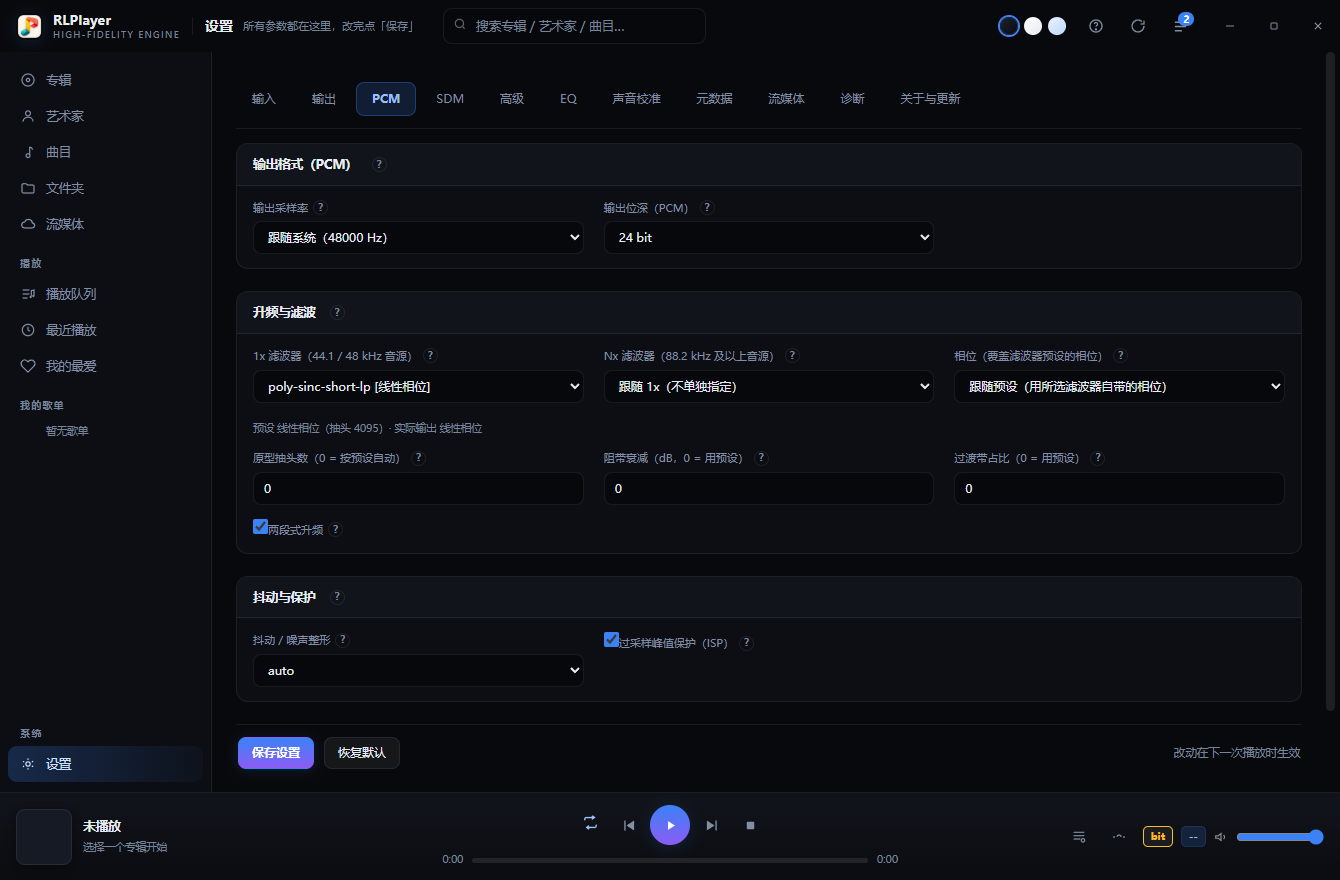Image resolution: width=1340 pixels, height=880 pixels.
Task: Open the 文件夹 sidebar entry
Action: point(105,188)
